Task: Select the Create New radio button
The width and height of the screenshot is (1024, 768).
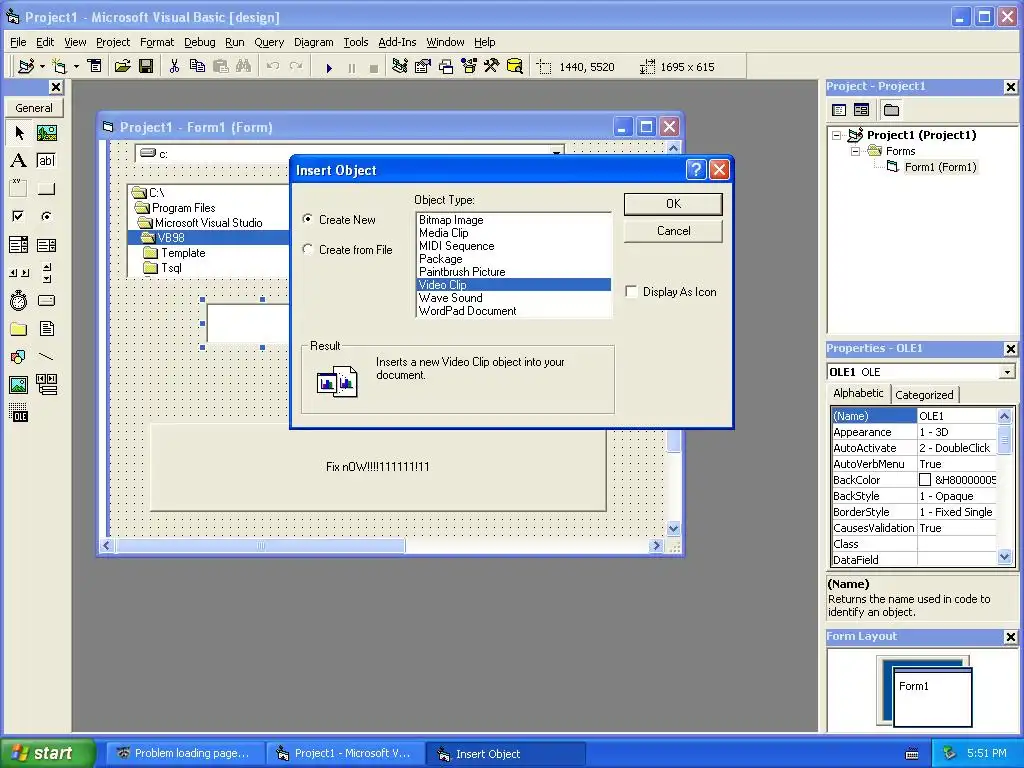Action: 308,219
